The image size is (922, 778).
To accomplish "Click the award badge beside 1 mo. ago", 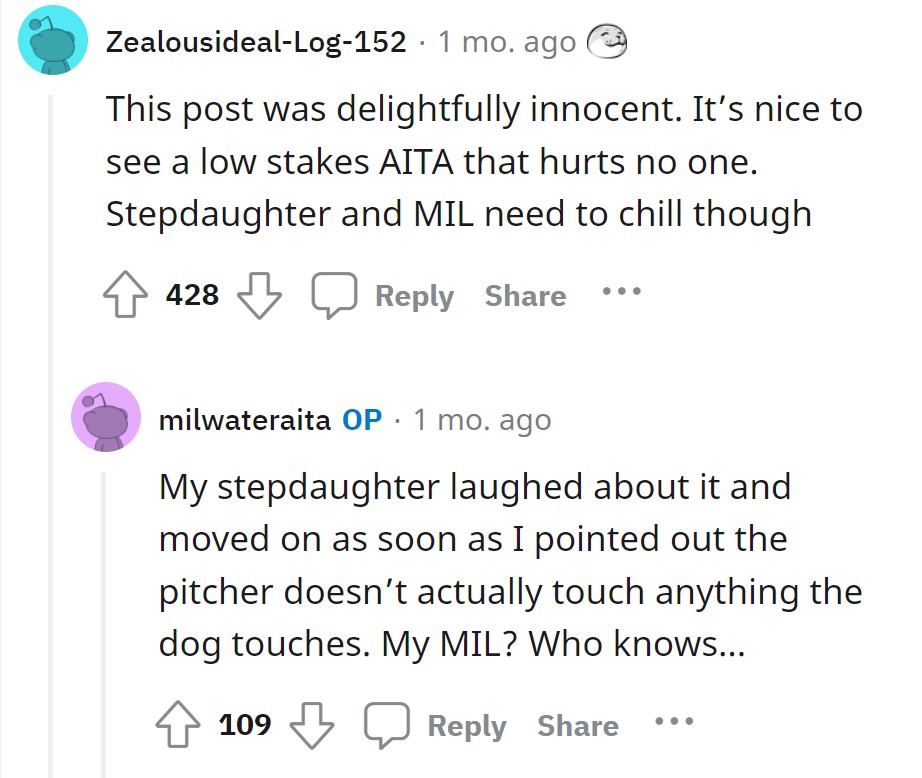I will click(x=607, y=42).
